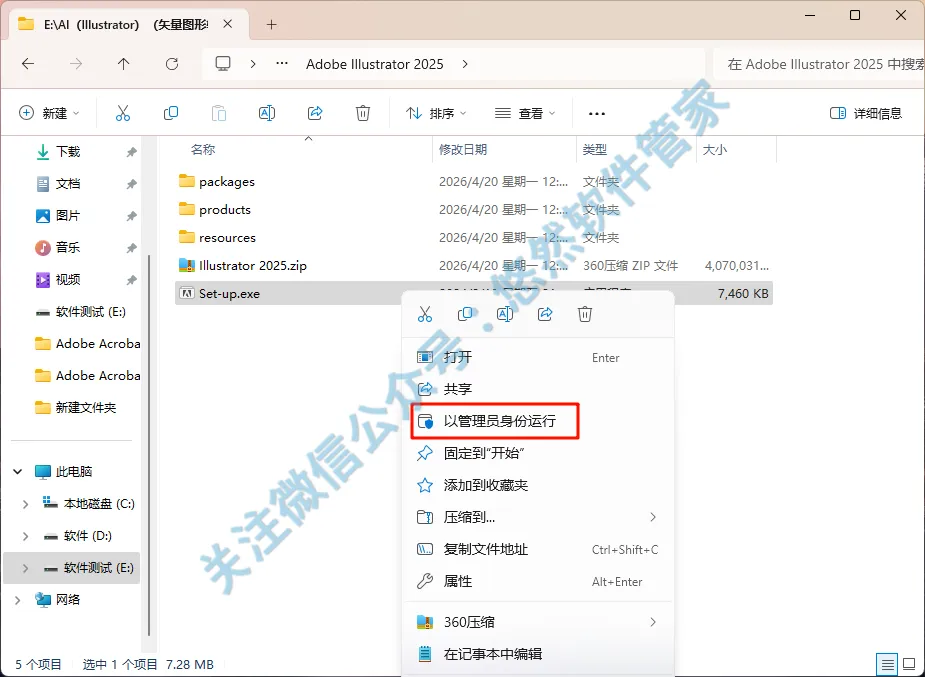Click the Illustrator 2025.zip archive icon

[x=186, y=265]
